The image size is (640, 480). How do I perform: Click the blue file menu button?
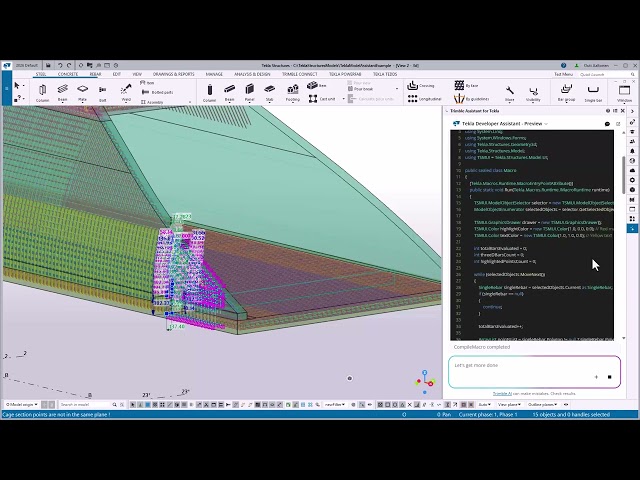(7, 89)
